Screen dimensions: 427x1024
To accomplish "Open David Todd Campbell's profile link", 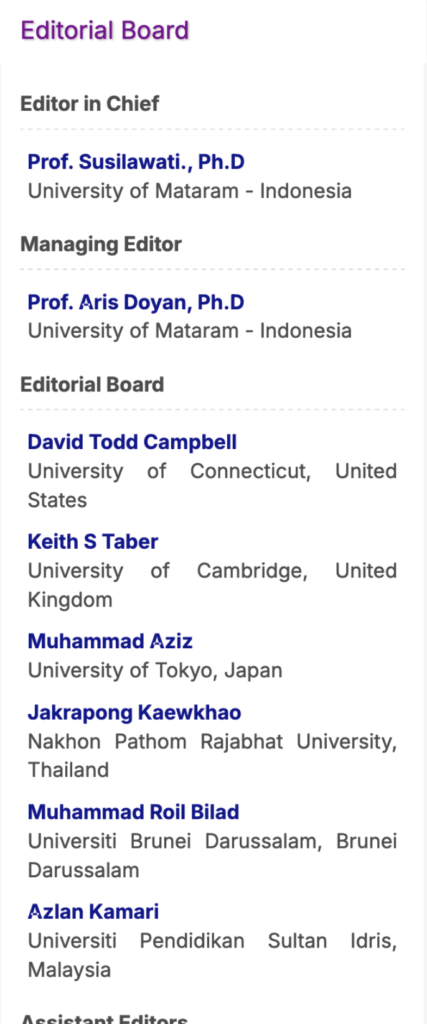I will point(132,442).
